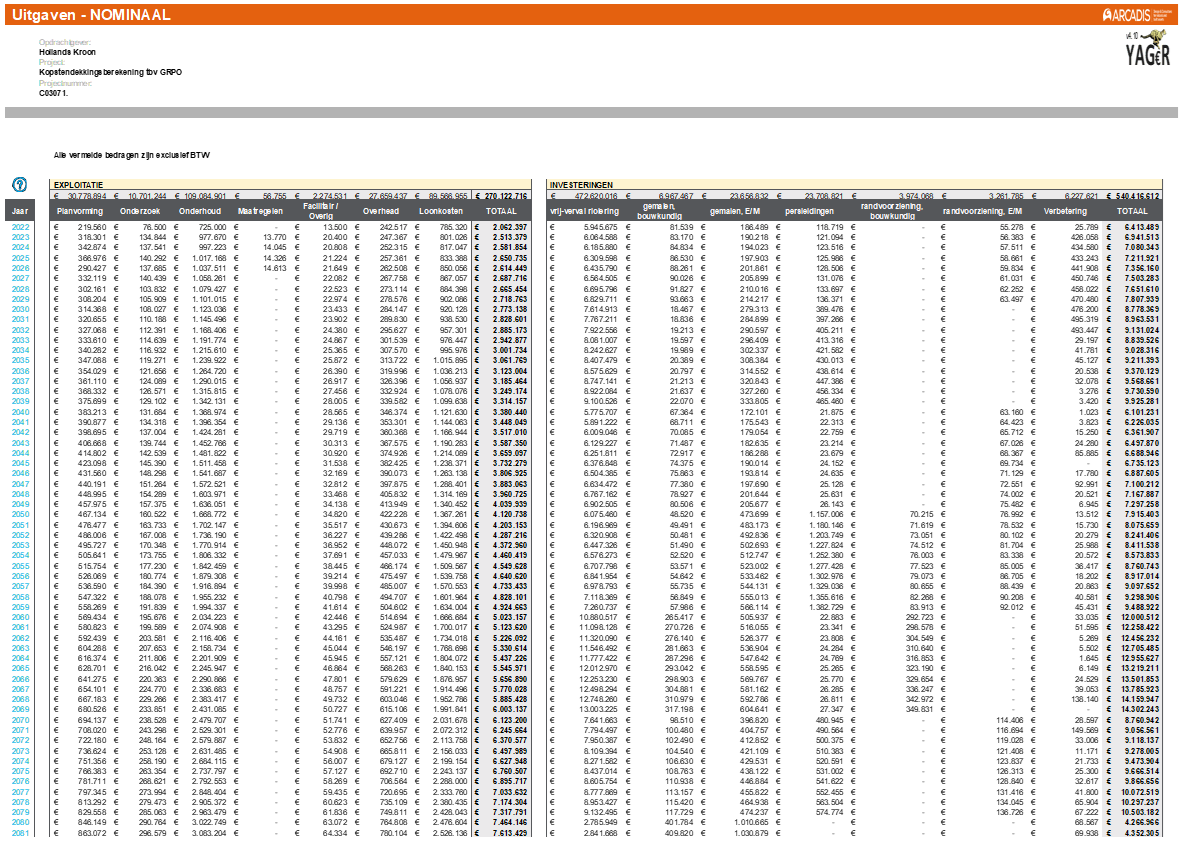
Task: Open year 2081 row link
Action: [20, 832]
